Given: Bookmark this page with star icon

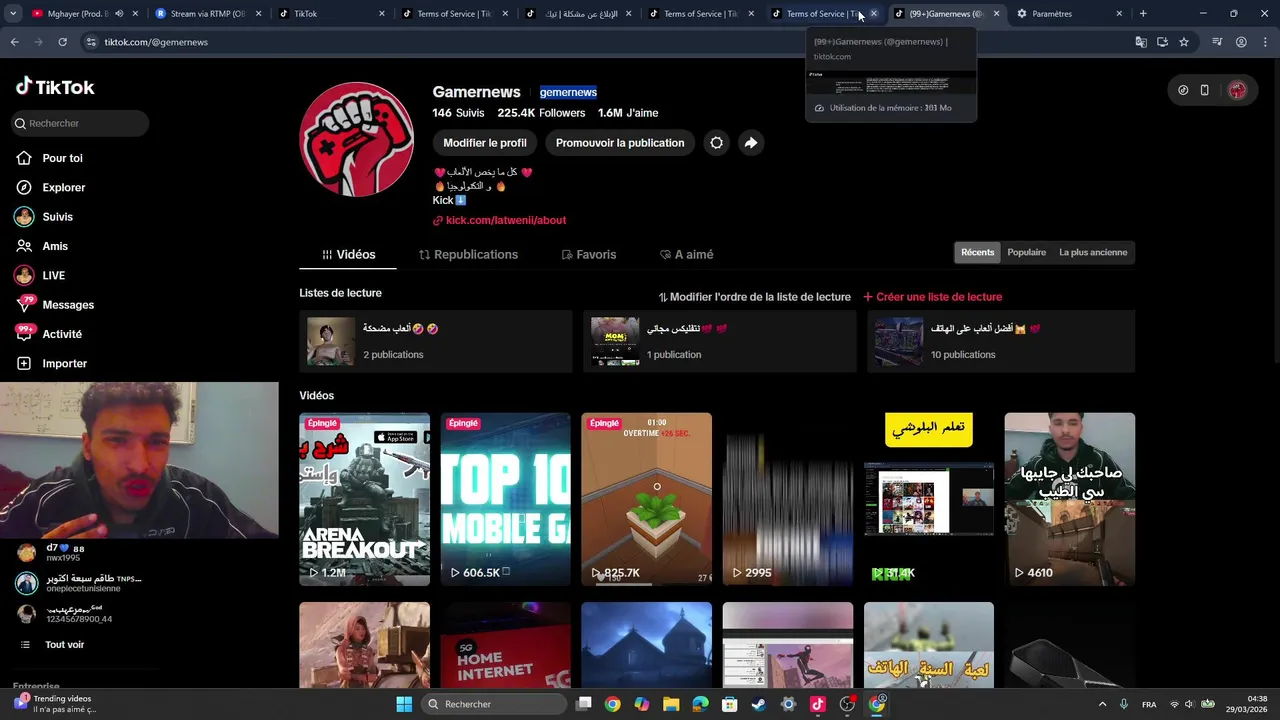Looking at the screenshot, I should coord(1184,42).
